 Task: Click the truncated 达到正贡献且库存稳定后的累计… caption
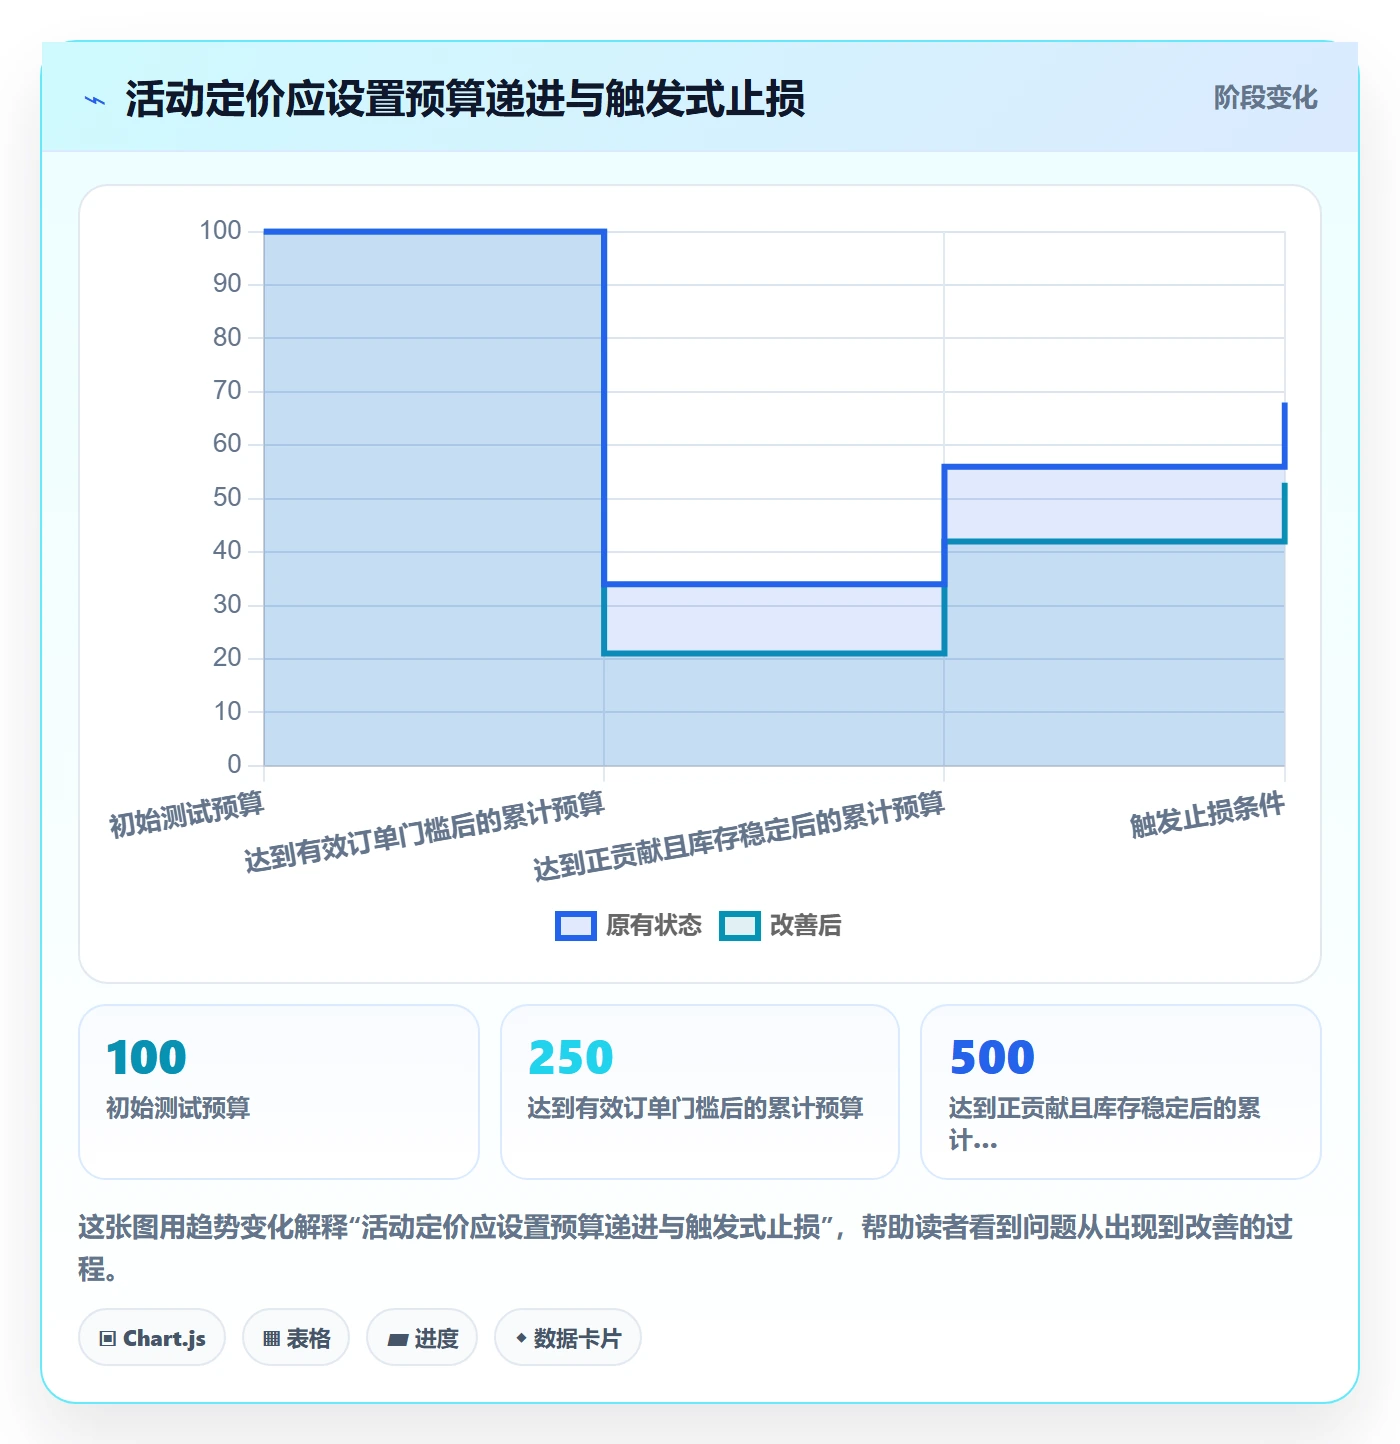click(x=1105, y=1124)
